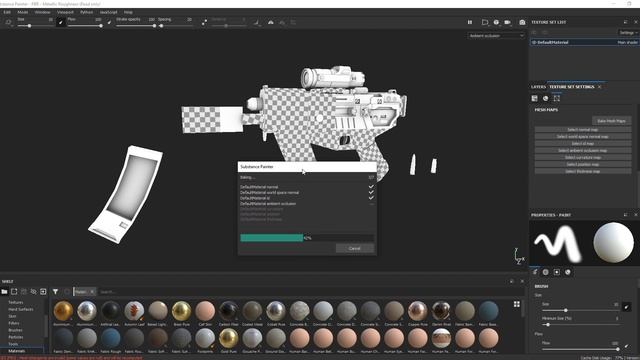Click the video camera icon in toolbar
The width and height of the screenshot is (640, 360).
(507, 22)
